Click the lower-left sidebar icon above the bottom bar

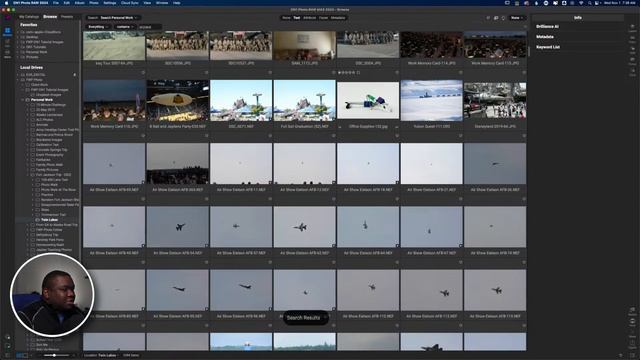tap(7, 346)
